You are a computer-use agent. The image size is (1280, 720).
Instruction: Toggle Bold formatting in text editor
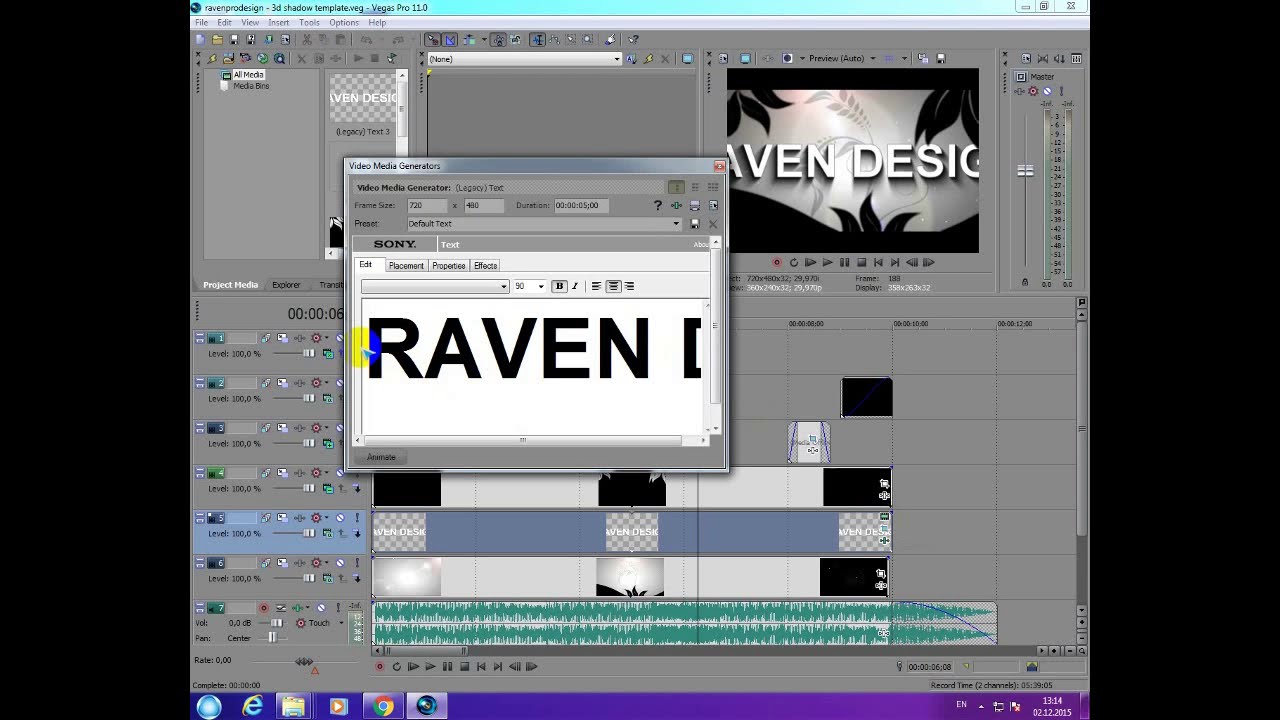coord(559,286)
